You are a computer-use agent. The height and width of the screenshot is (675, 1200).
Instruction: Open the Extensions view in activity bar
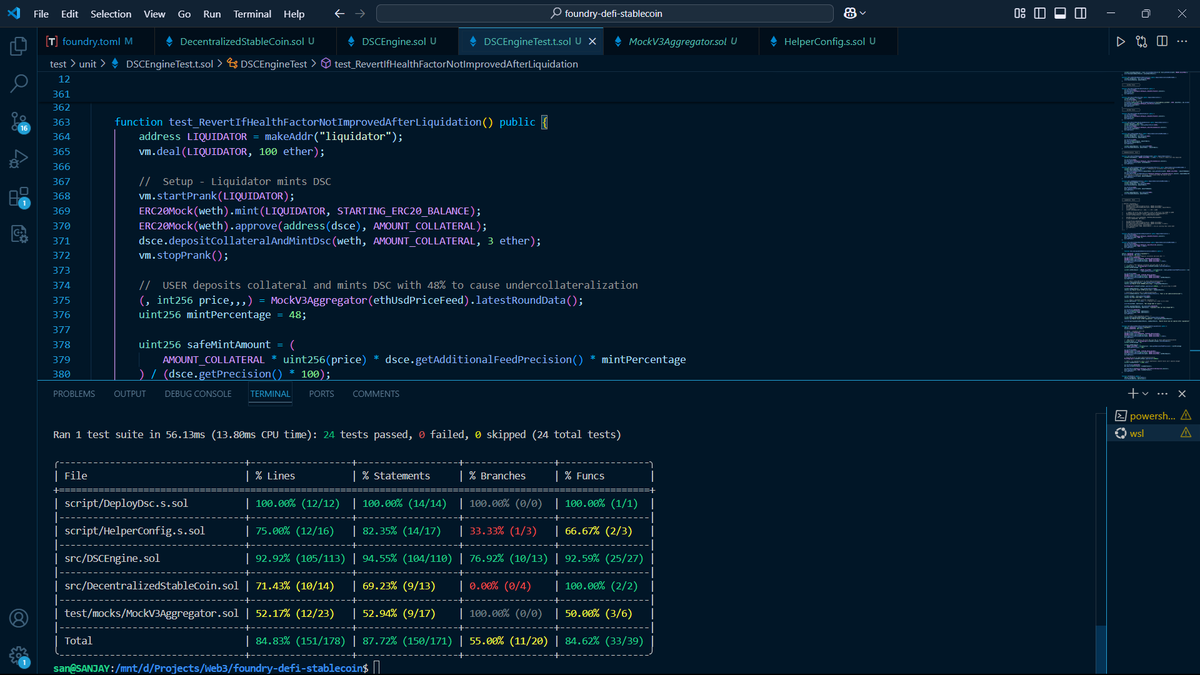18,197
